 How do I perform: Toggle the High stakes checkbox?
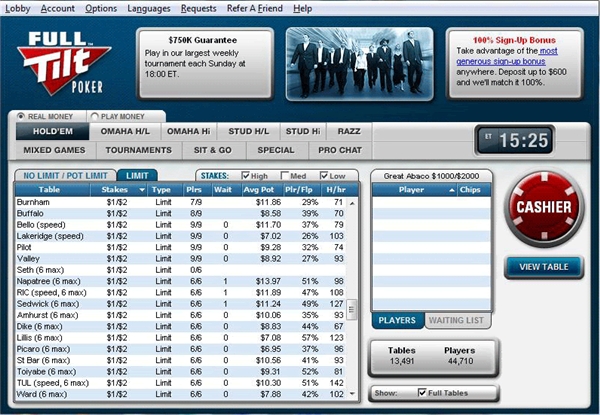pyautogui.click(x=247, y=176)
